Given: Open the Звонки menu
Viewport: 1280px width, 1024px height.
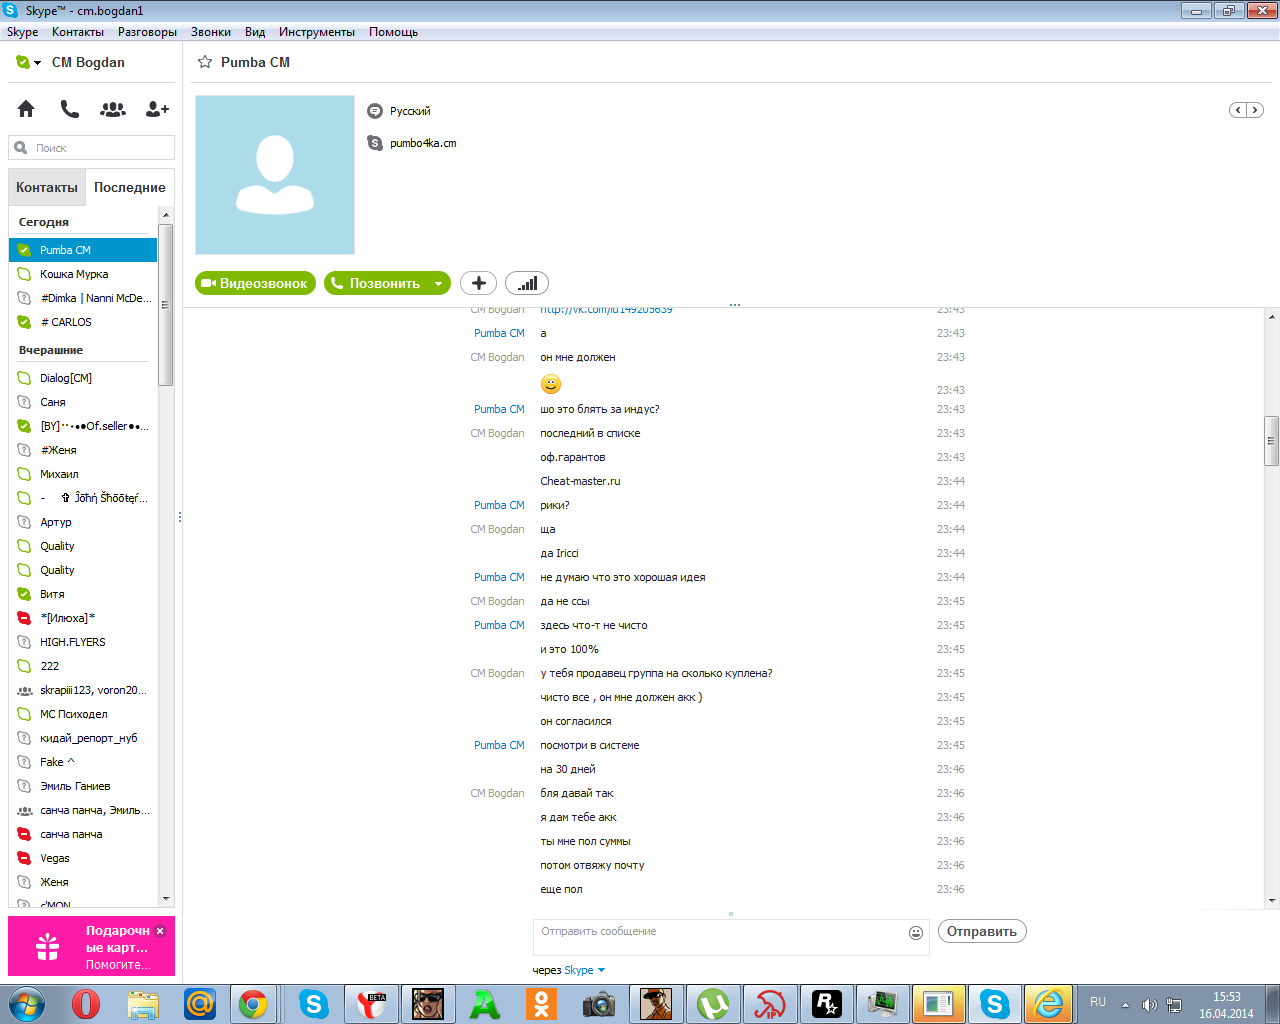Looking at the screenshot, I should [211, 32].
